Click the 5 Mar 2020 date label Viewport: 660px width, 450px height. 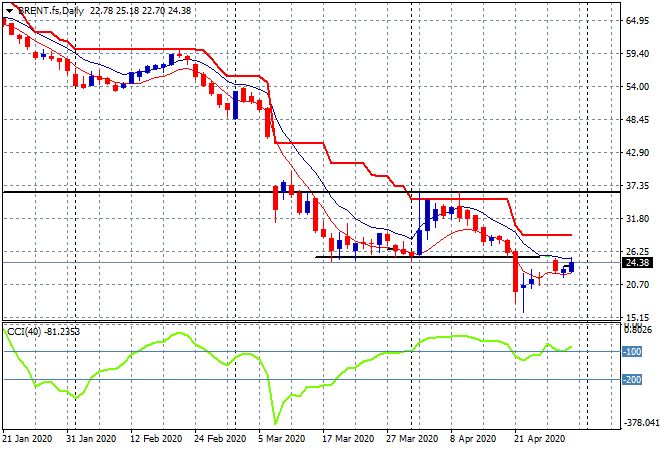(x=282, y=439)
